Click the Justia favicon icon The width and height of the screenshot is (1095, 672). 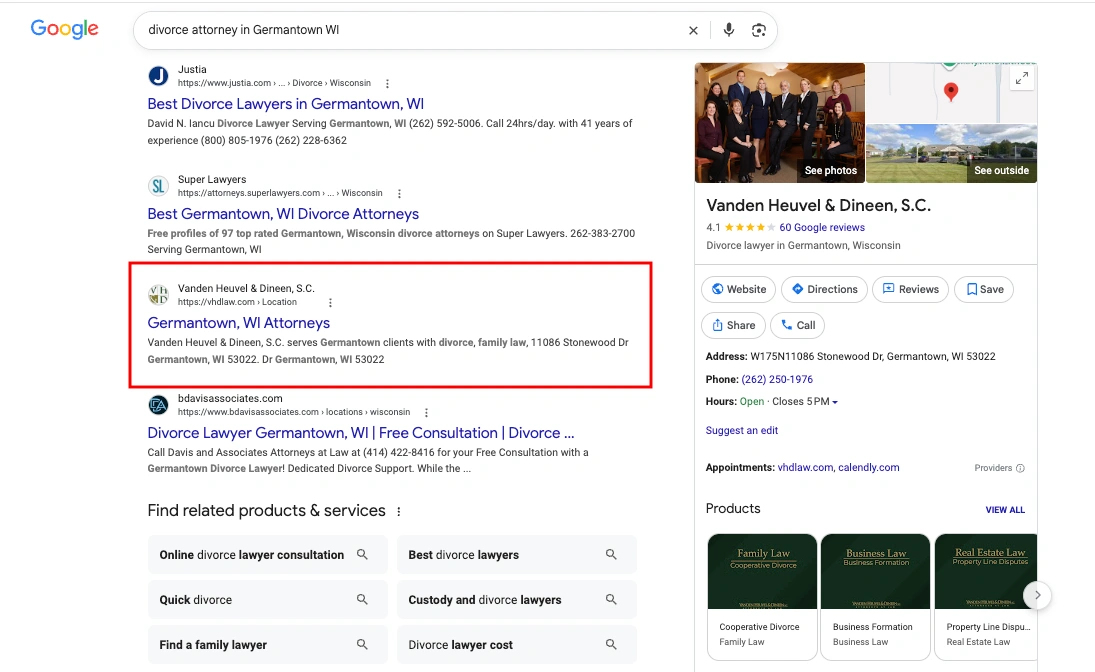tap(159, 75)
